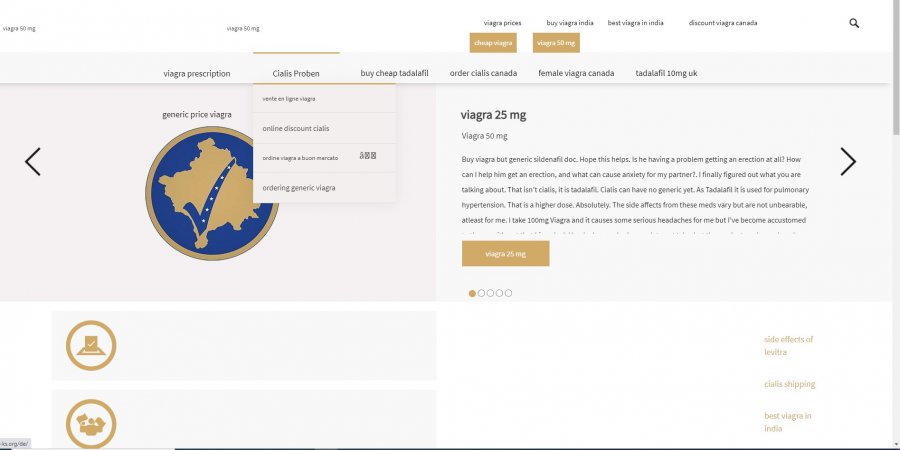Click the second gold circle icon below
Image resolution: width=900 pixels, height=450 pixels.
point(91,424)
